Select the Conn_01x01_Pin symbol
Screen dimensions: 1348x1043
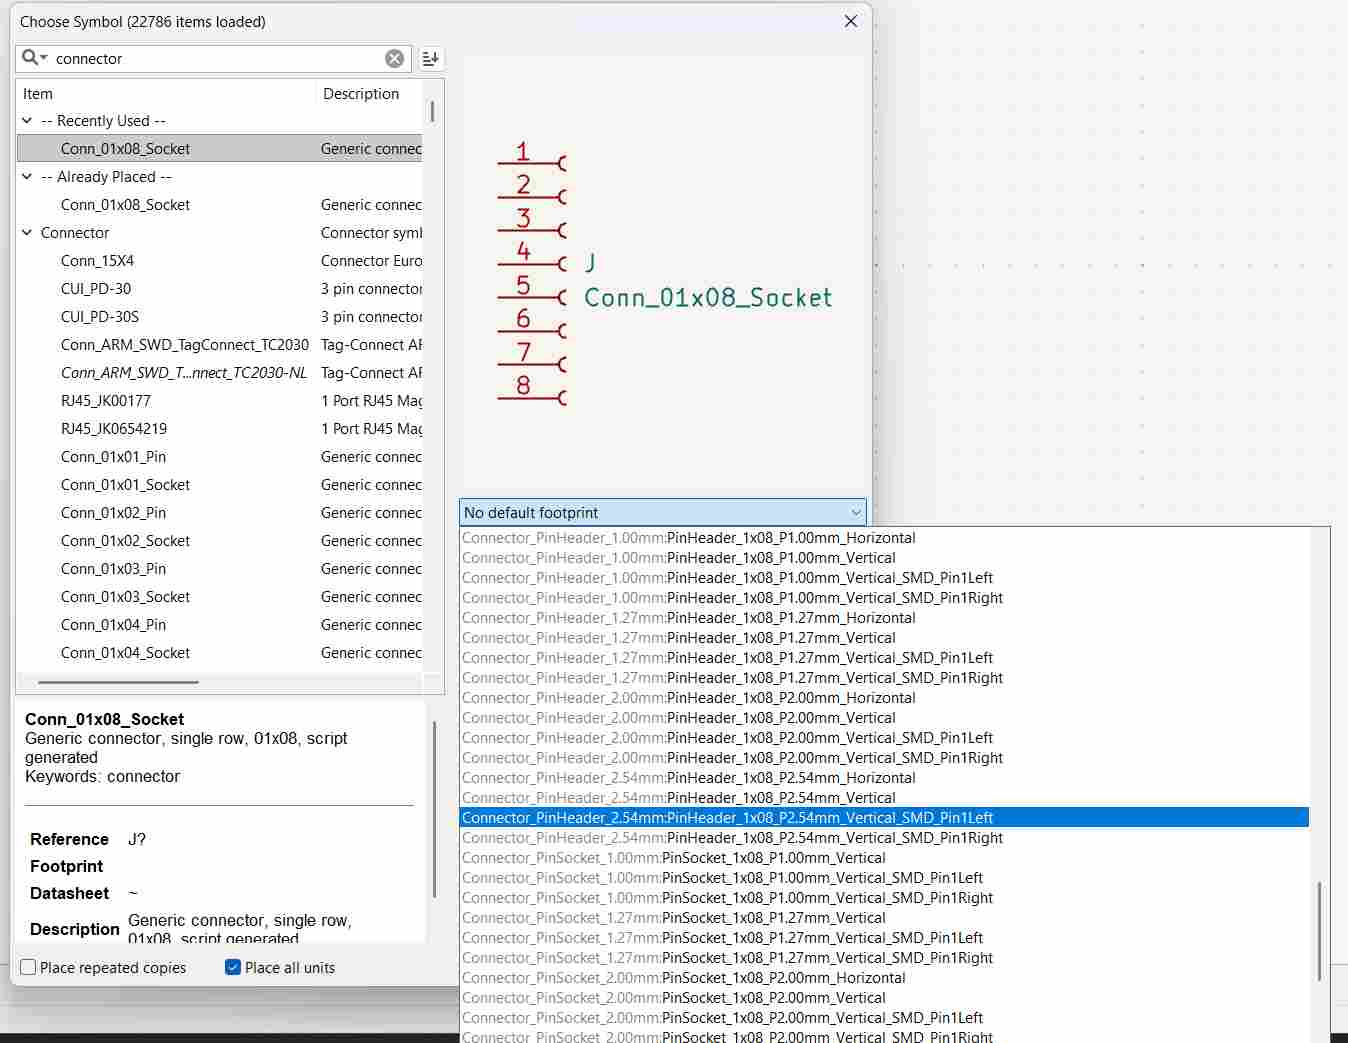pyautogui.click(x=220, y=457)
